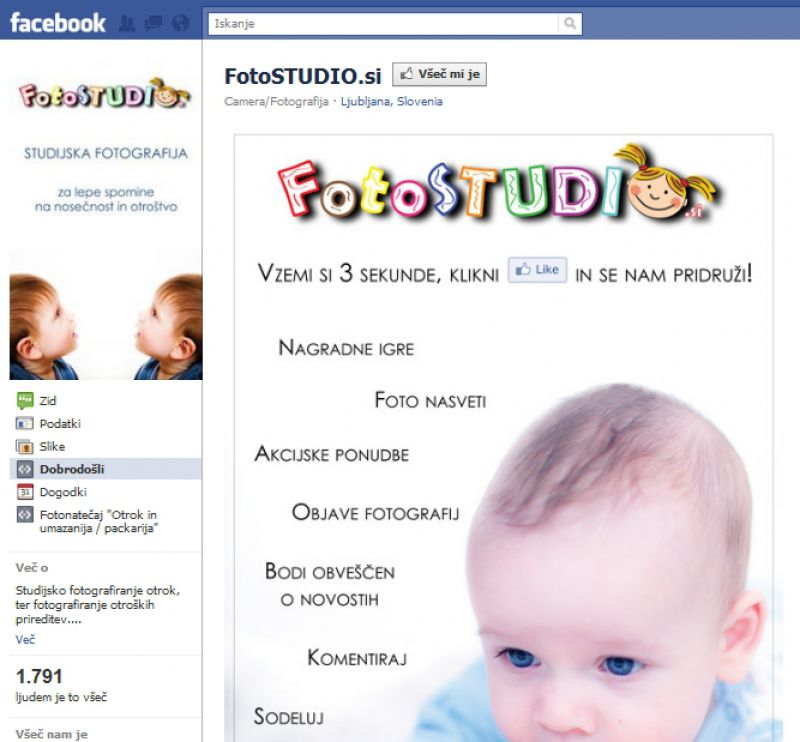Click the "Komentiraj" text
Image resolution: width=800 pixels, height=742 pixels.
[357, 658]
